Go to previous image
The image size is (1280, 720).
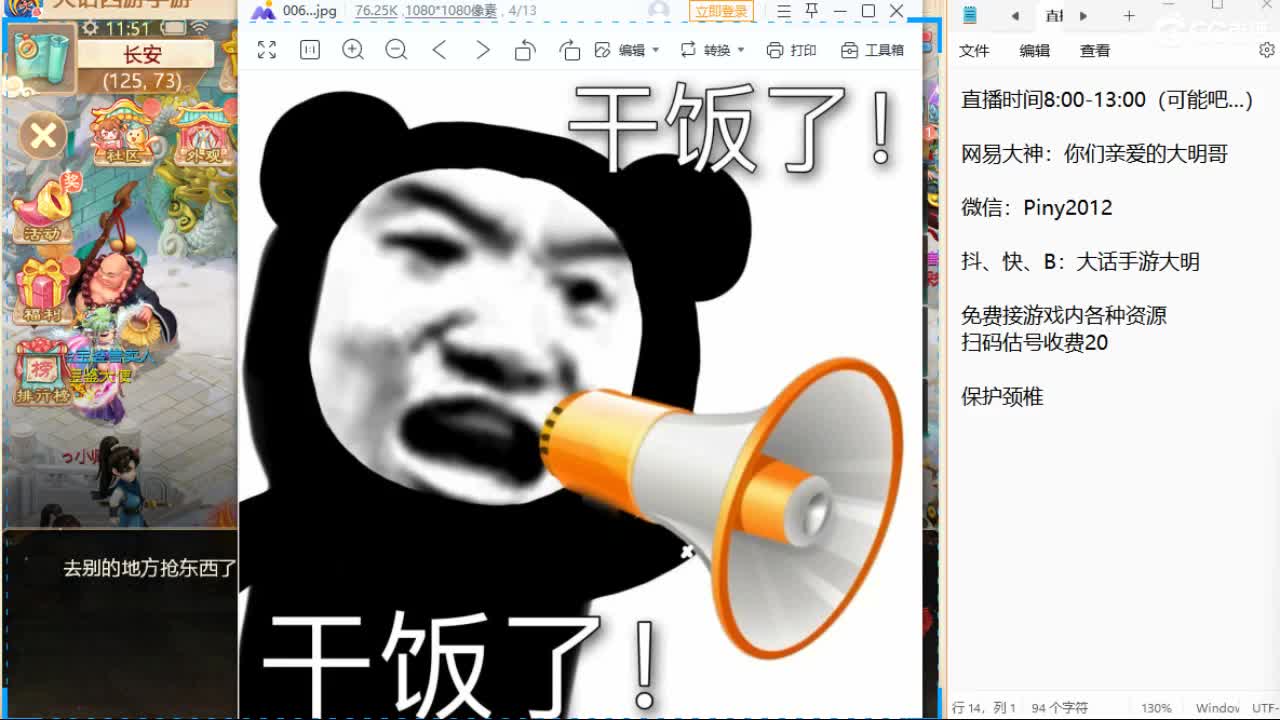(x=439, y=50)
